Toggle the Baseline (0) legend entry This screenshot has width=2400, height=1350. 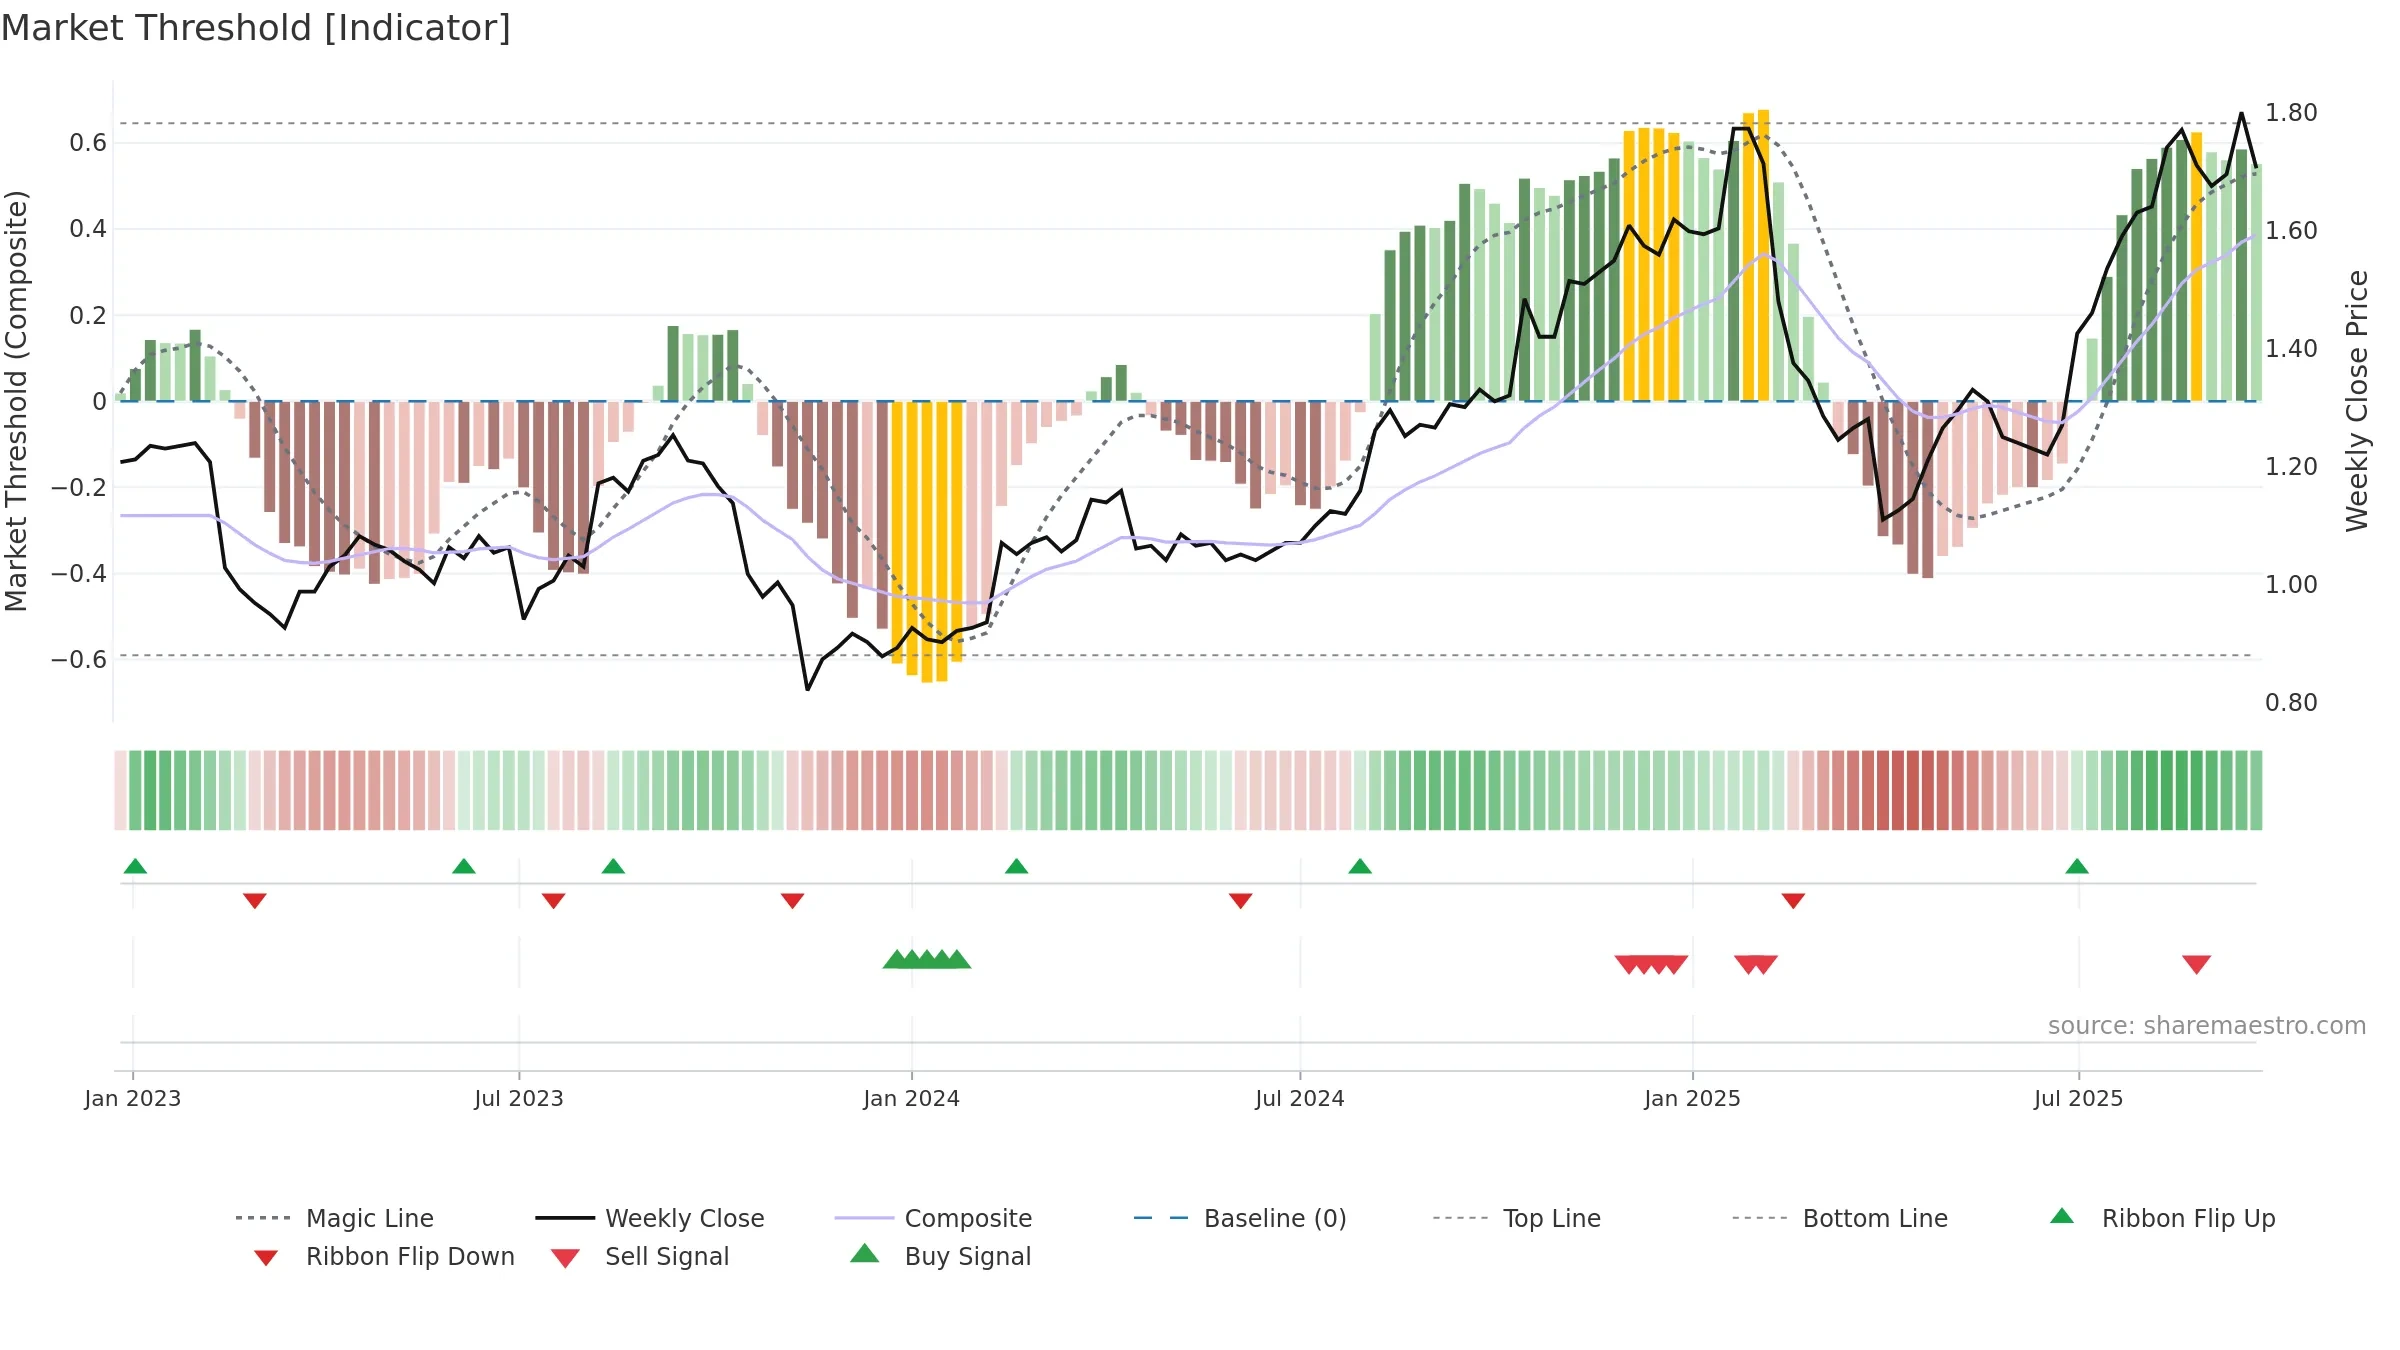[x=1240, y=1218]
